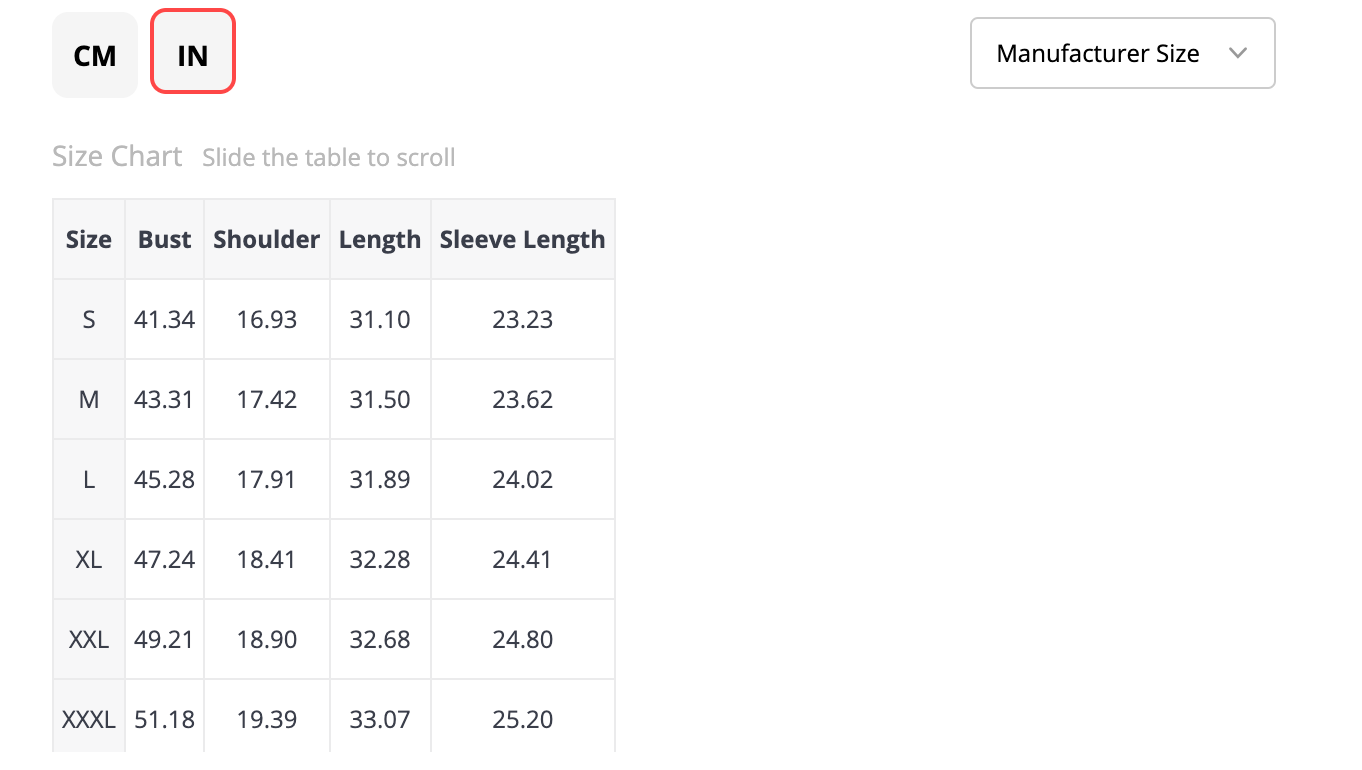Click the Bust column header

165,239
